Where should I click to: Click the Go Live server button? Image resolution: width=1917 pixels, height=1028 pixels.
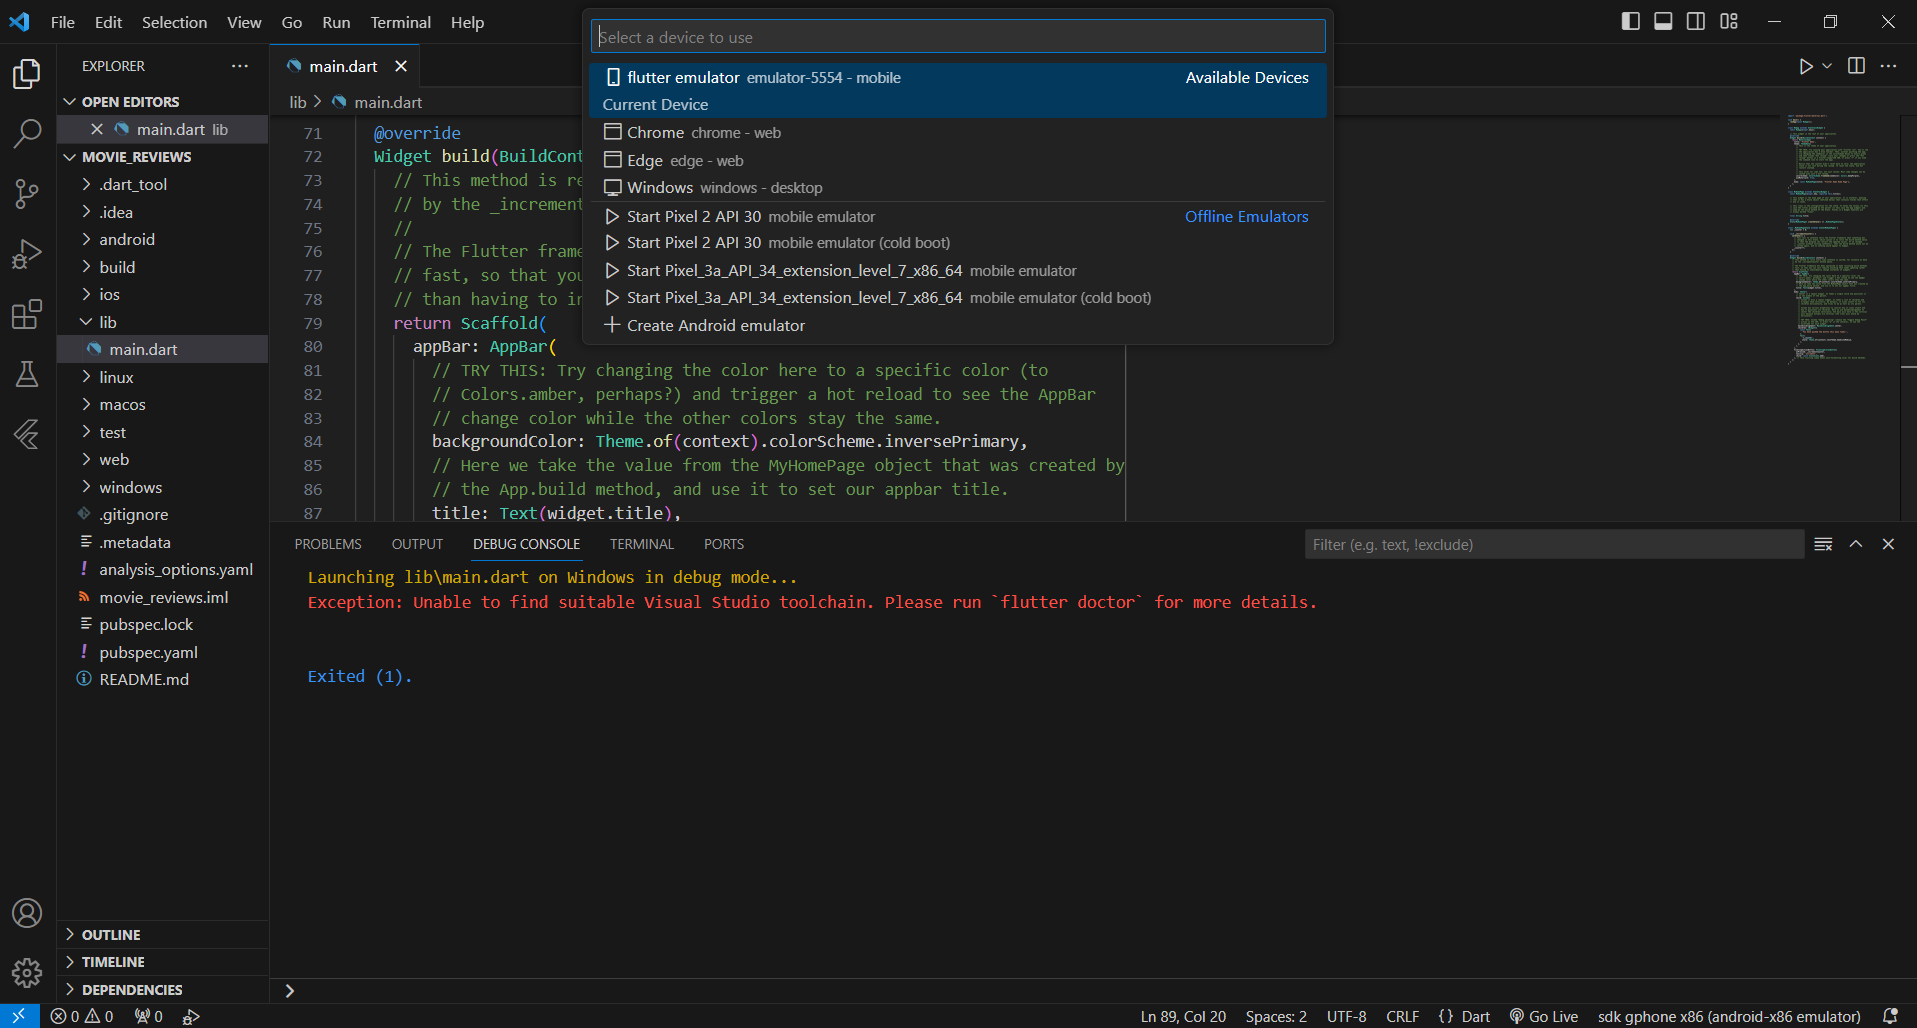tap(1544, 1016)
